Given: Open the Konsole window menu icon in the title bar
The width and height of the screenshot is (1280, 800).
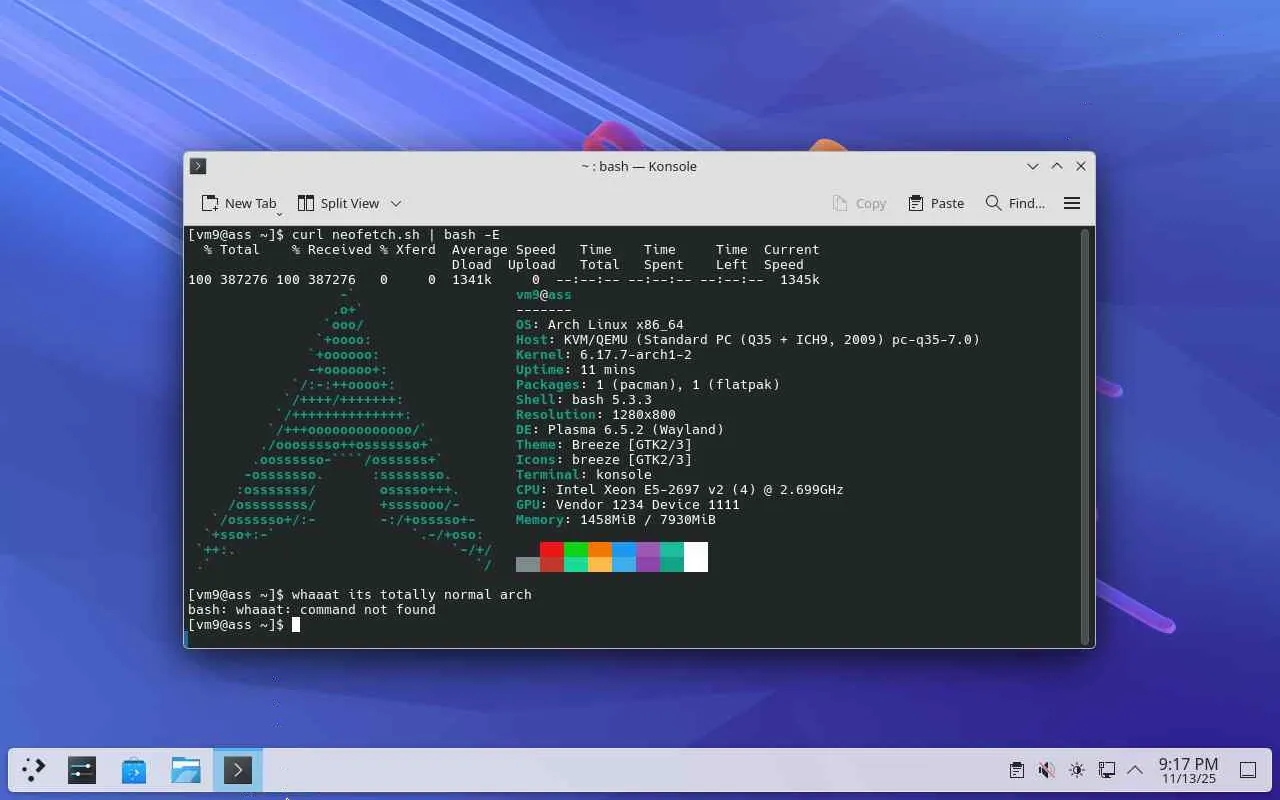Looking at the screenshot, I should (x=198, y=166).
